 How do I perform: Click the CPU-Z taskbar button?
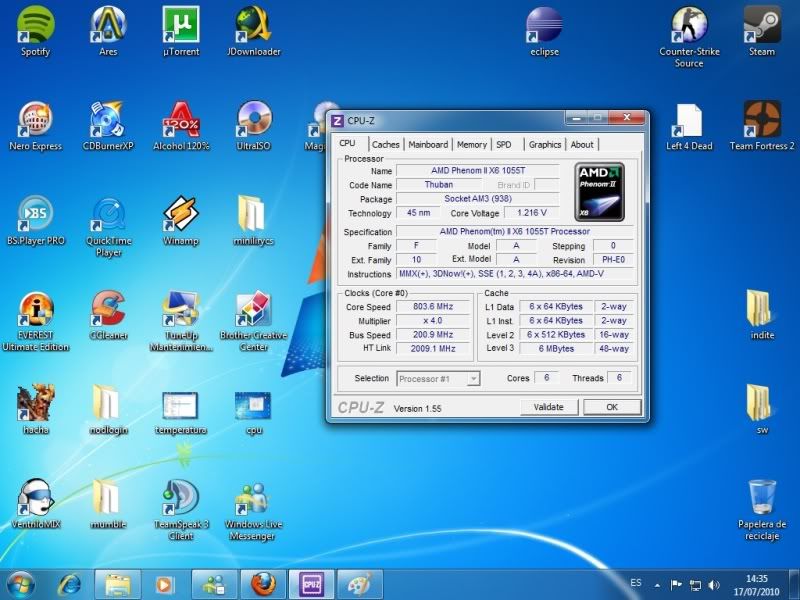(311, 585)
